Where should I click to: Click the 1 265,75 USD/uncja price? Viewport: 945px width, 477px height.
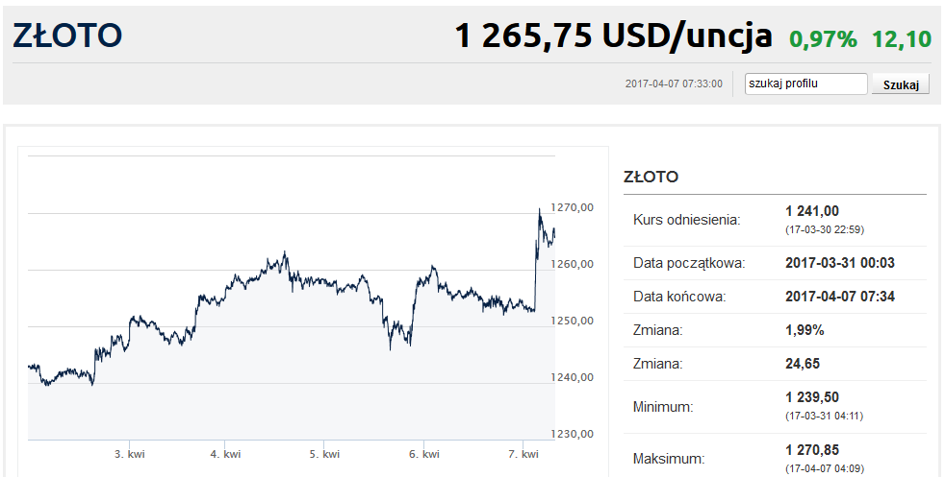click(613, 36)
